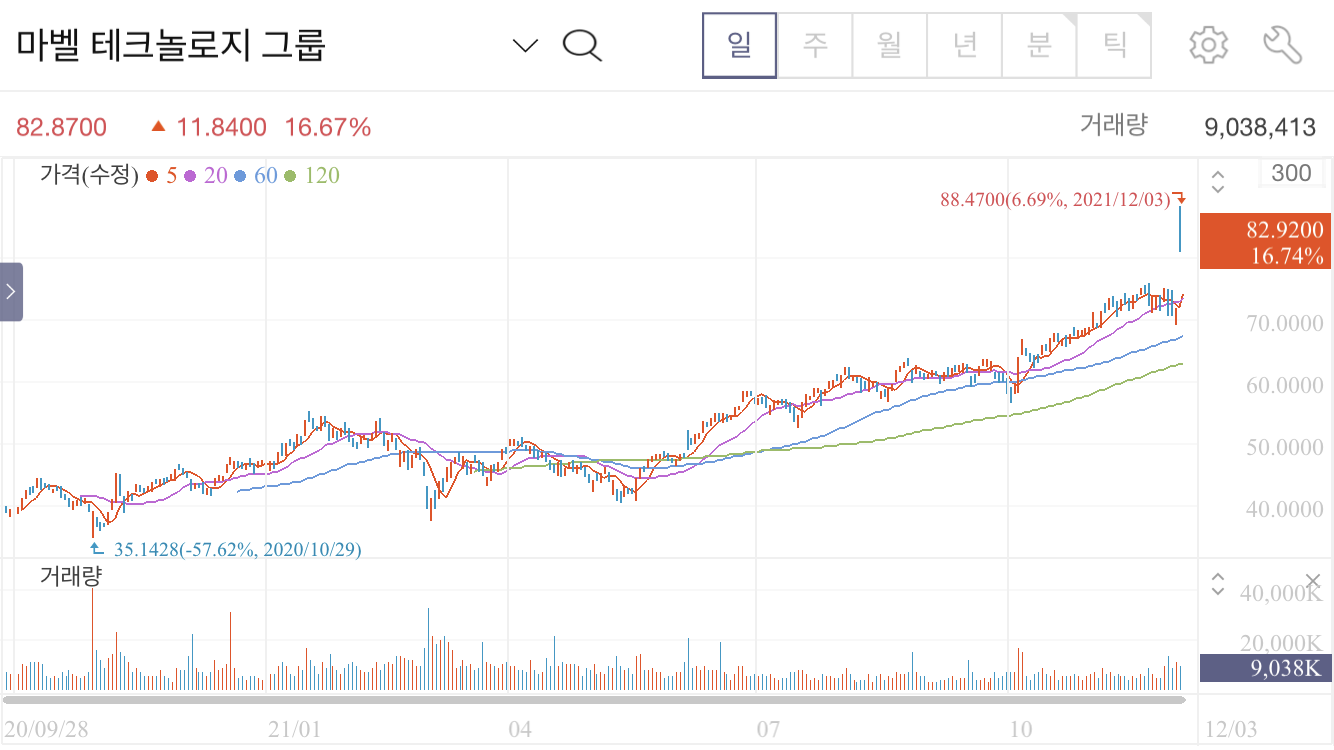Image resolution: width=1334 pixels, height=750 pixels.
Task: Expand the stock name dropdown chevron
Action: tap(525, 46)
